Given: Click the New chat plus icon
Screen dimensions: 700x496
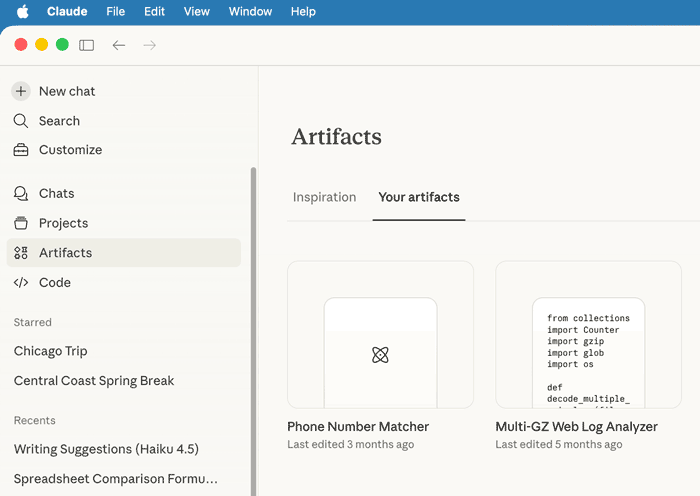Looking at the screenshot, I should click(21, 91).
